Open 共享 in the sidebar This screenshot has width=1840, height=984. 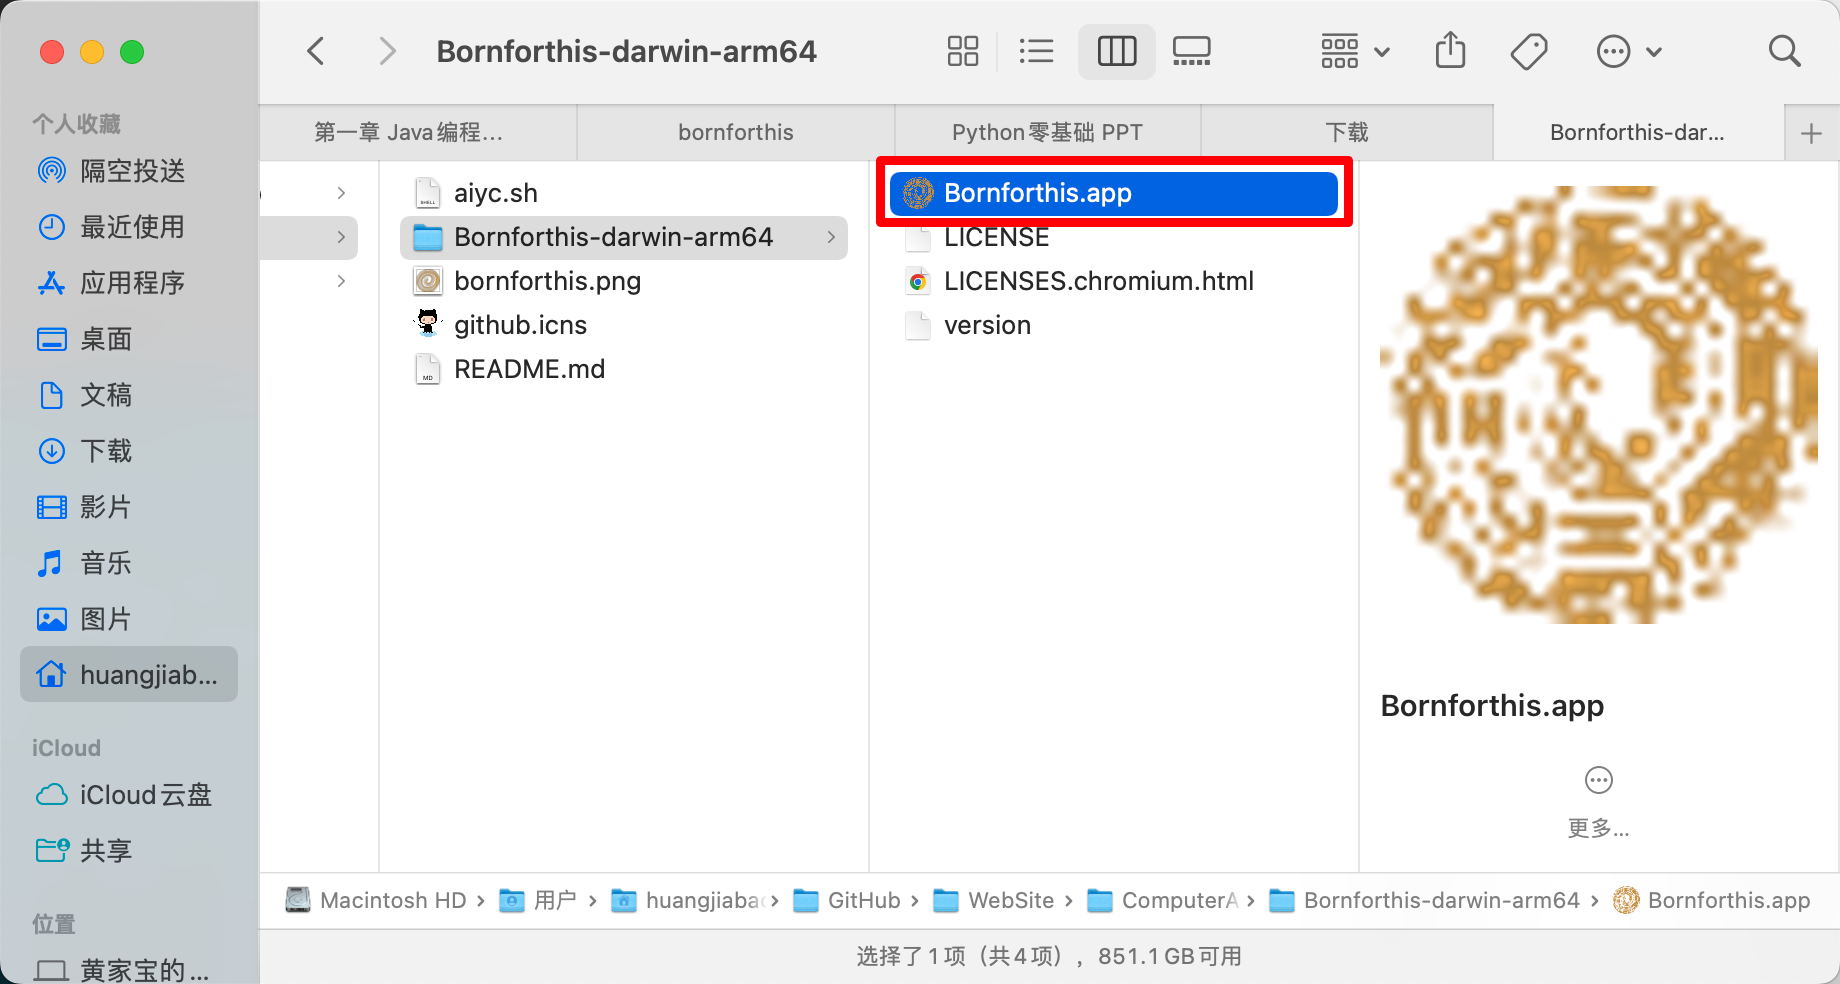click(129, 851)
